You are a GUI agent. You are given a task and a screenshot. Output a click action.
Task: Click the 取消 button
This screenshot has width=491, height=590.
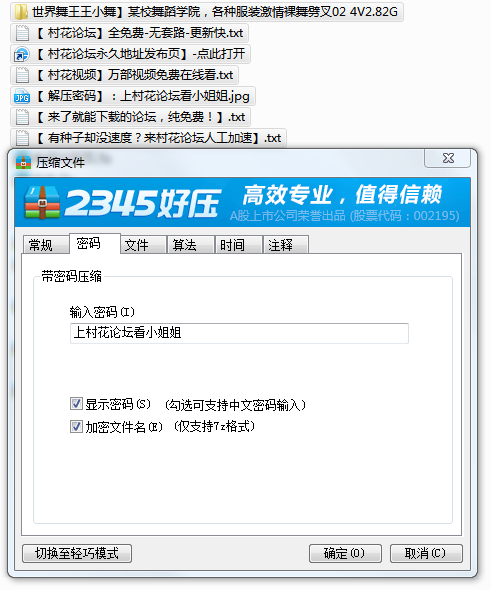click(426, 553)
